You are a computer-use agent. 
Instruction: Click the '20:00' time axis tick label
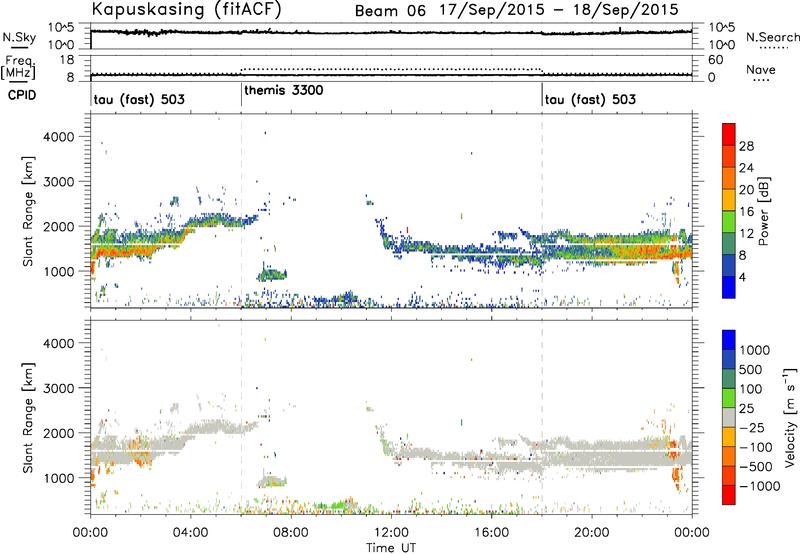pos(592,533)
